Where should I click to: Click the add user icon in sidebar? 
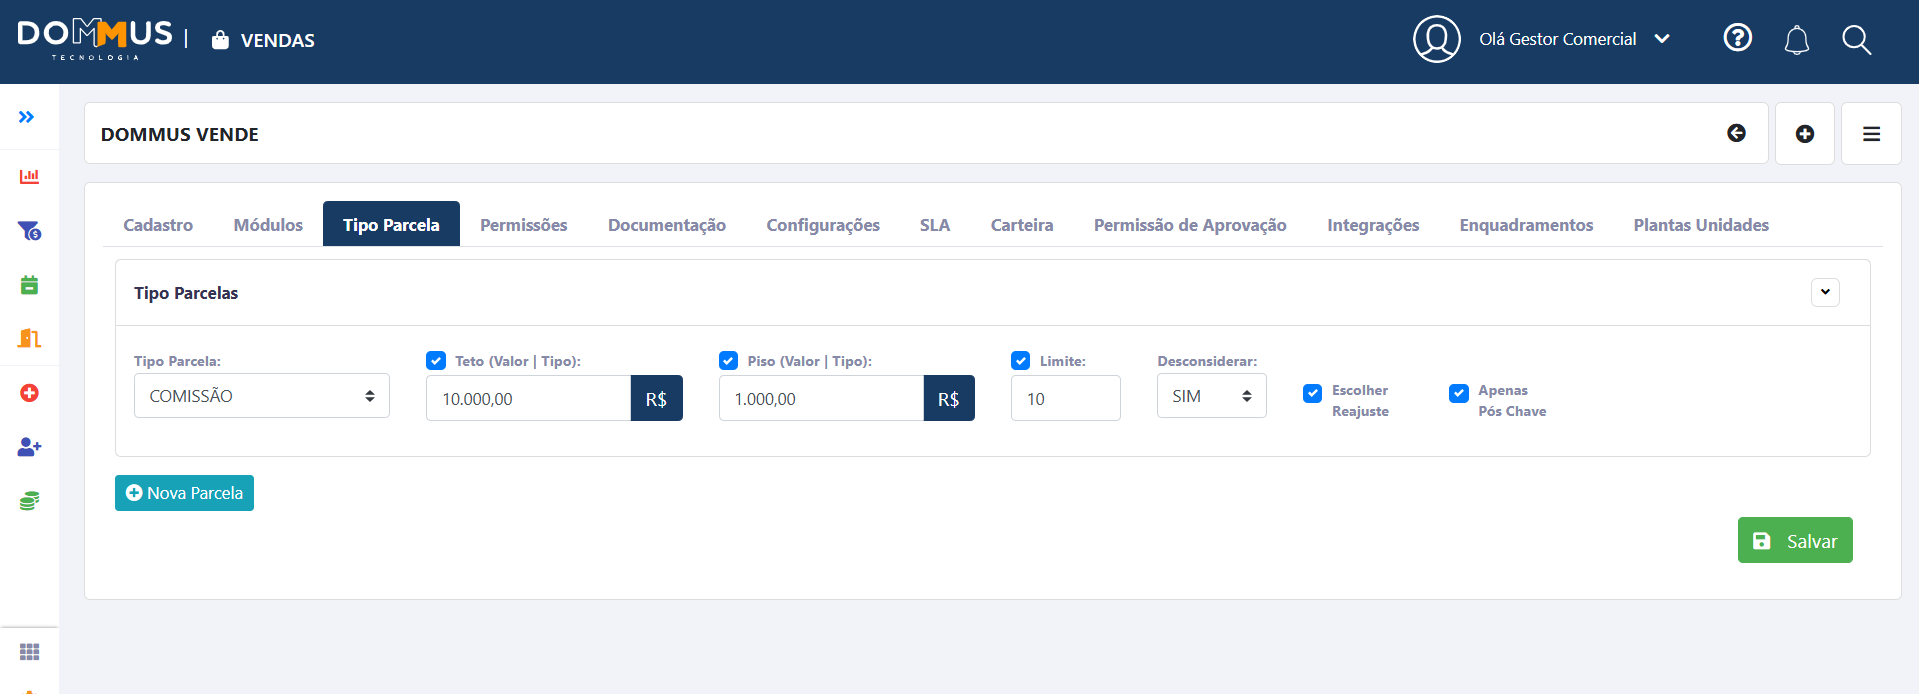[29, 447]
